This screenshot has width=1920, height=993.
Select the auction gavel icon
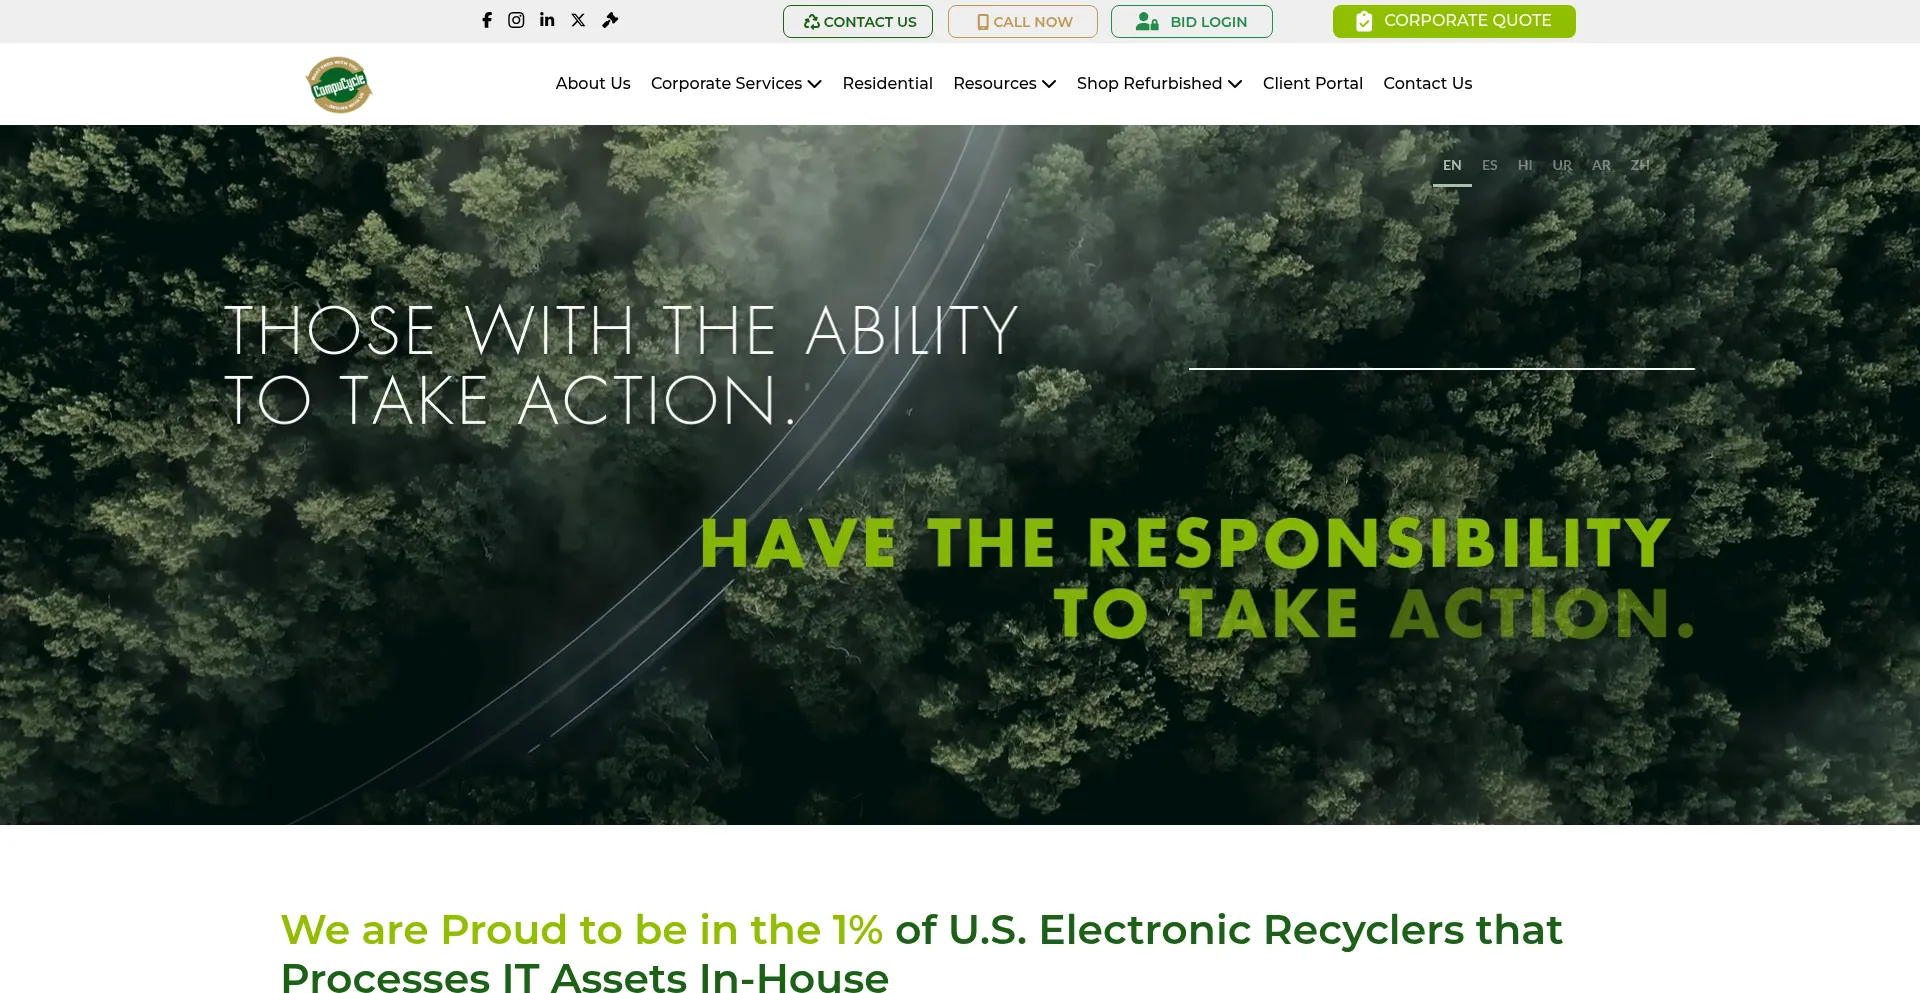coord(609,19)
